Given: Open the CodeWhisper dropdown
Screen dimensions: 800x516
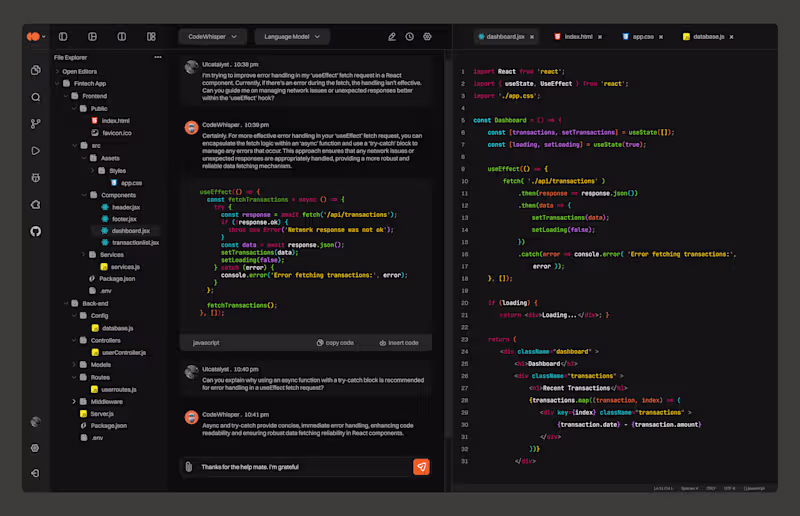Looking at the screenshot, I should click(212, 37).
